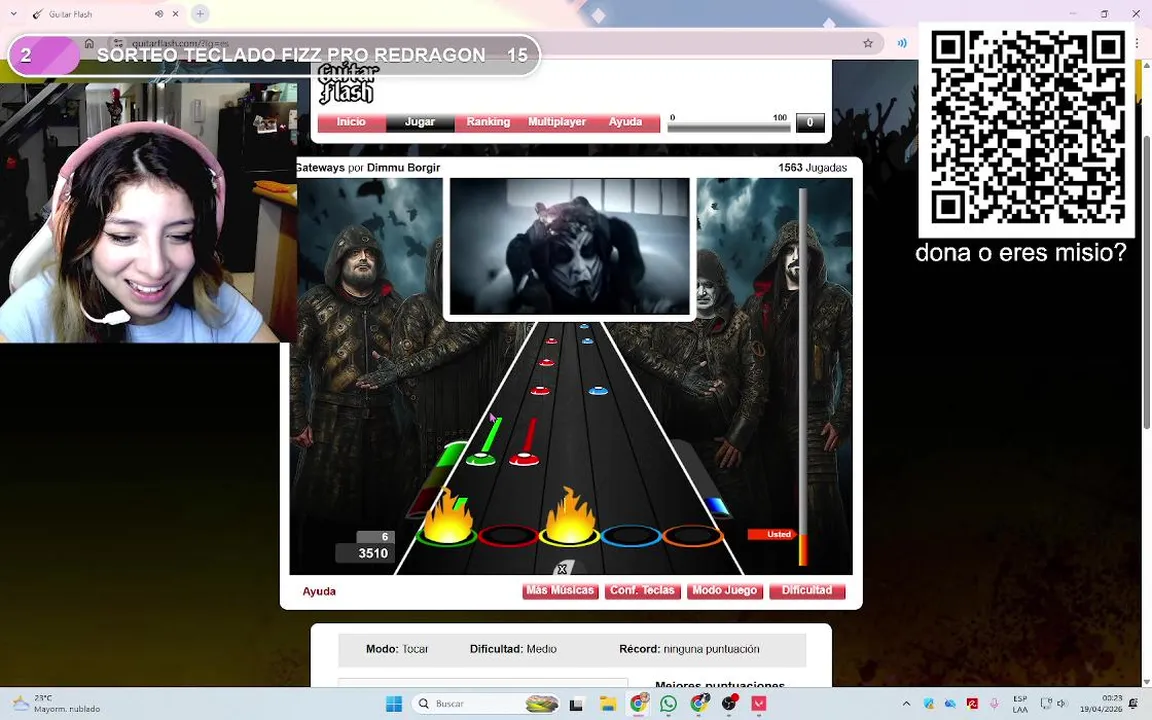Open the Windows Start menu

[x=394, y=704]
